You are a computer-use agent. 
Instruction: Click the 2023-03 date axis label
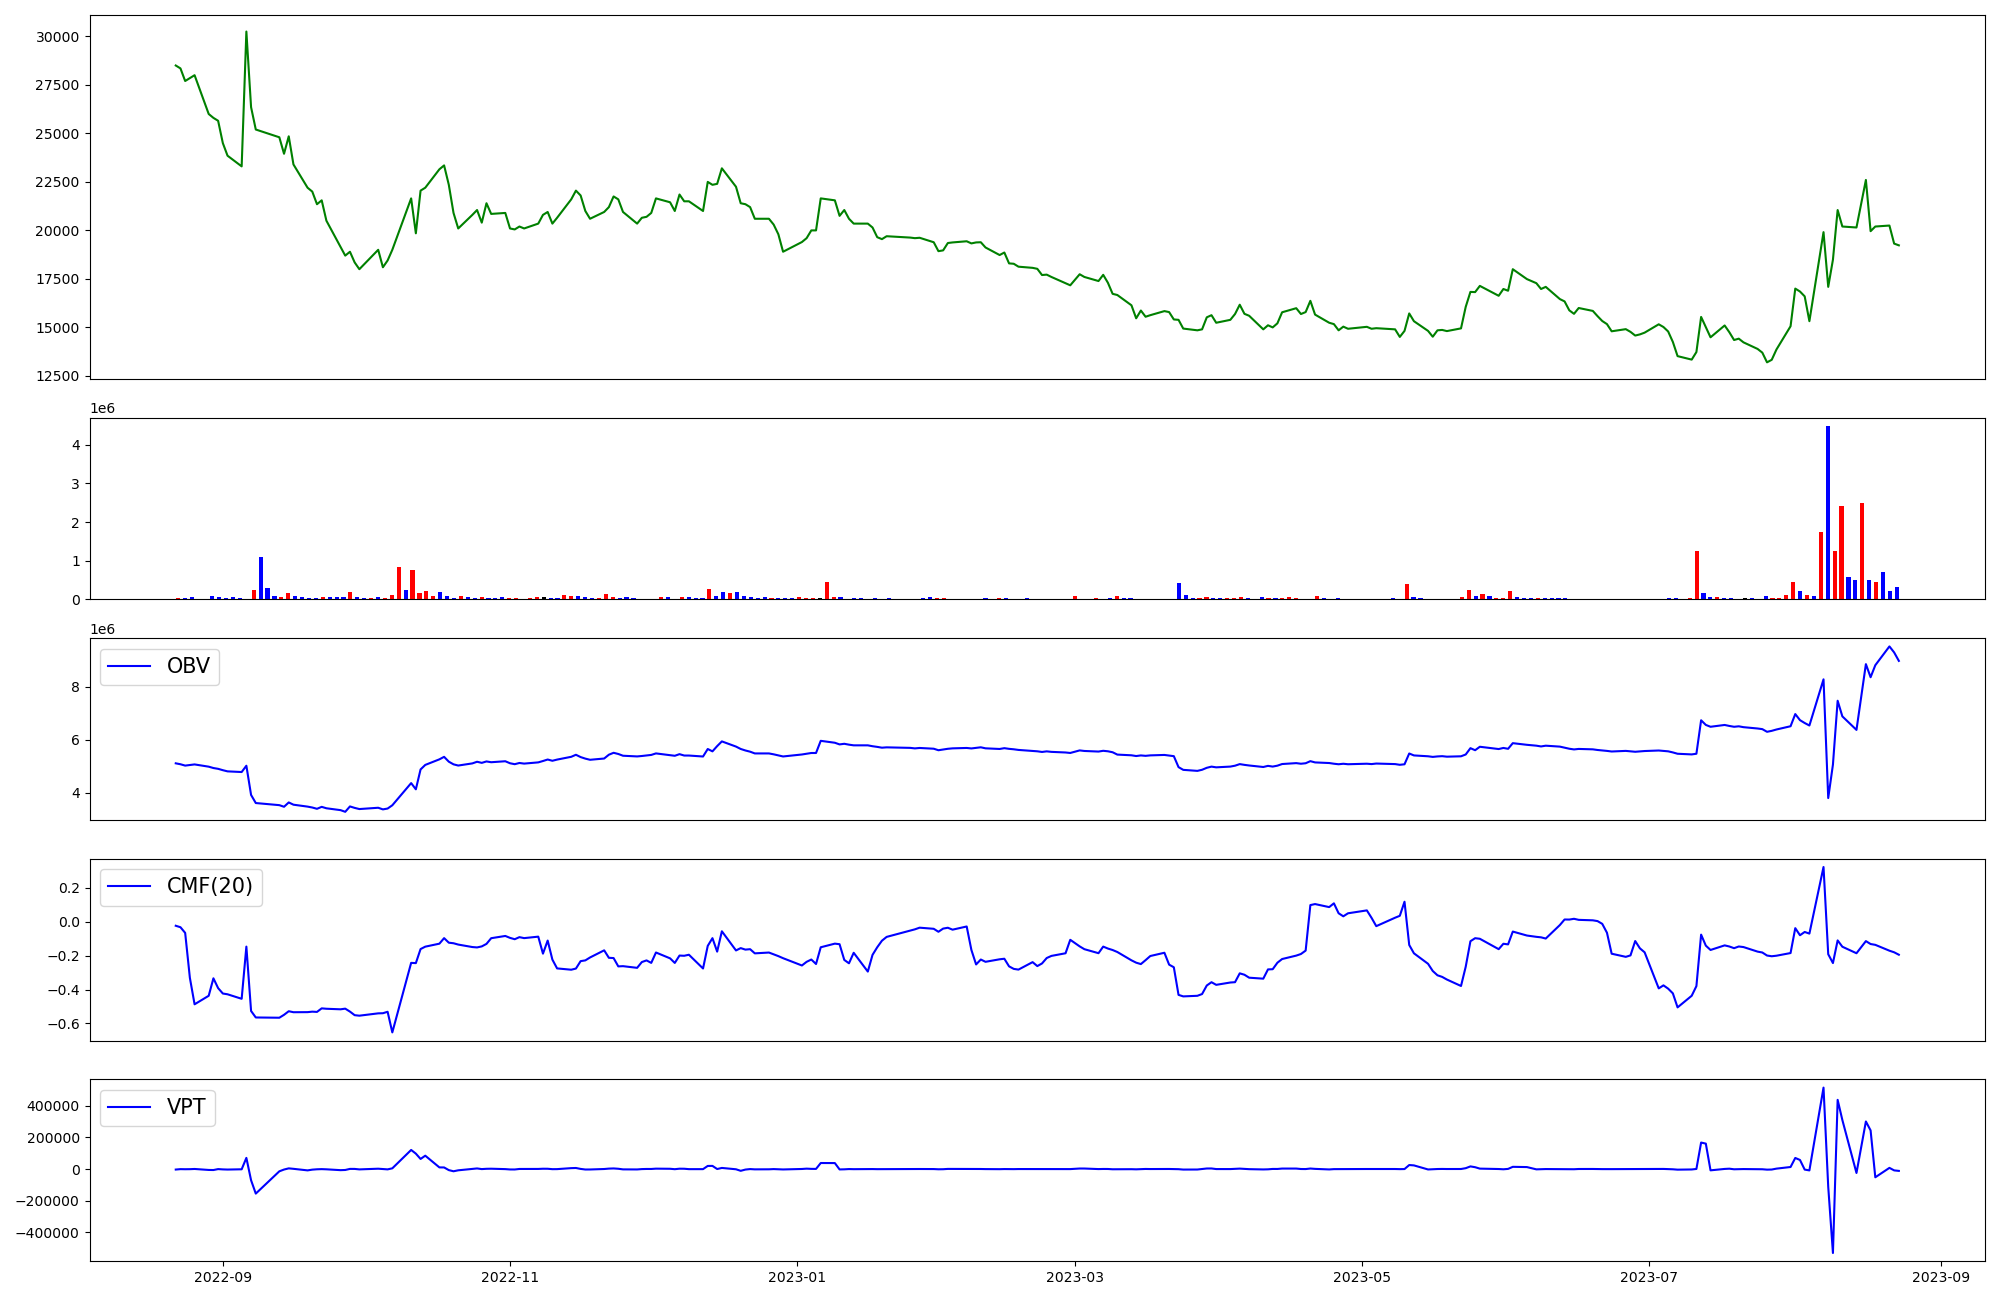[x=1074, y=1277]
